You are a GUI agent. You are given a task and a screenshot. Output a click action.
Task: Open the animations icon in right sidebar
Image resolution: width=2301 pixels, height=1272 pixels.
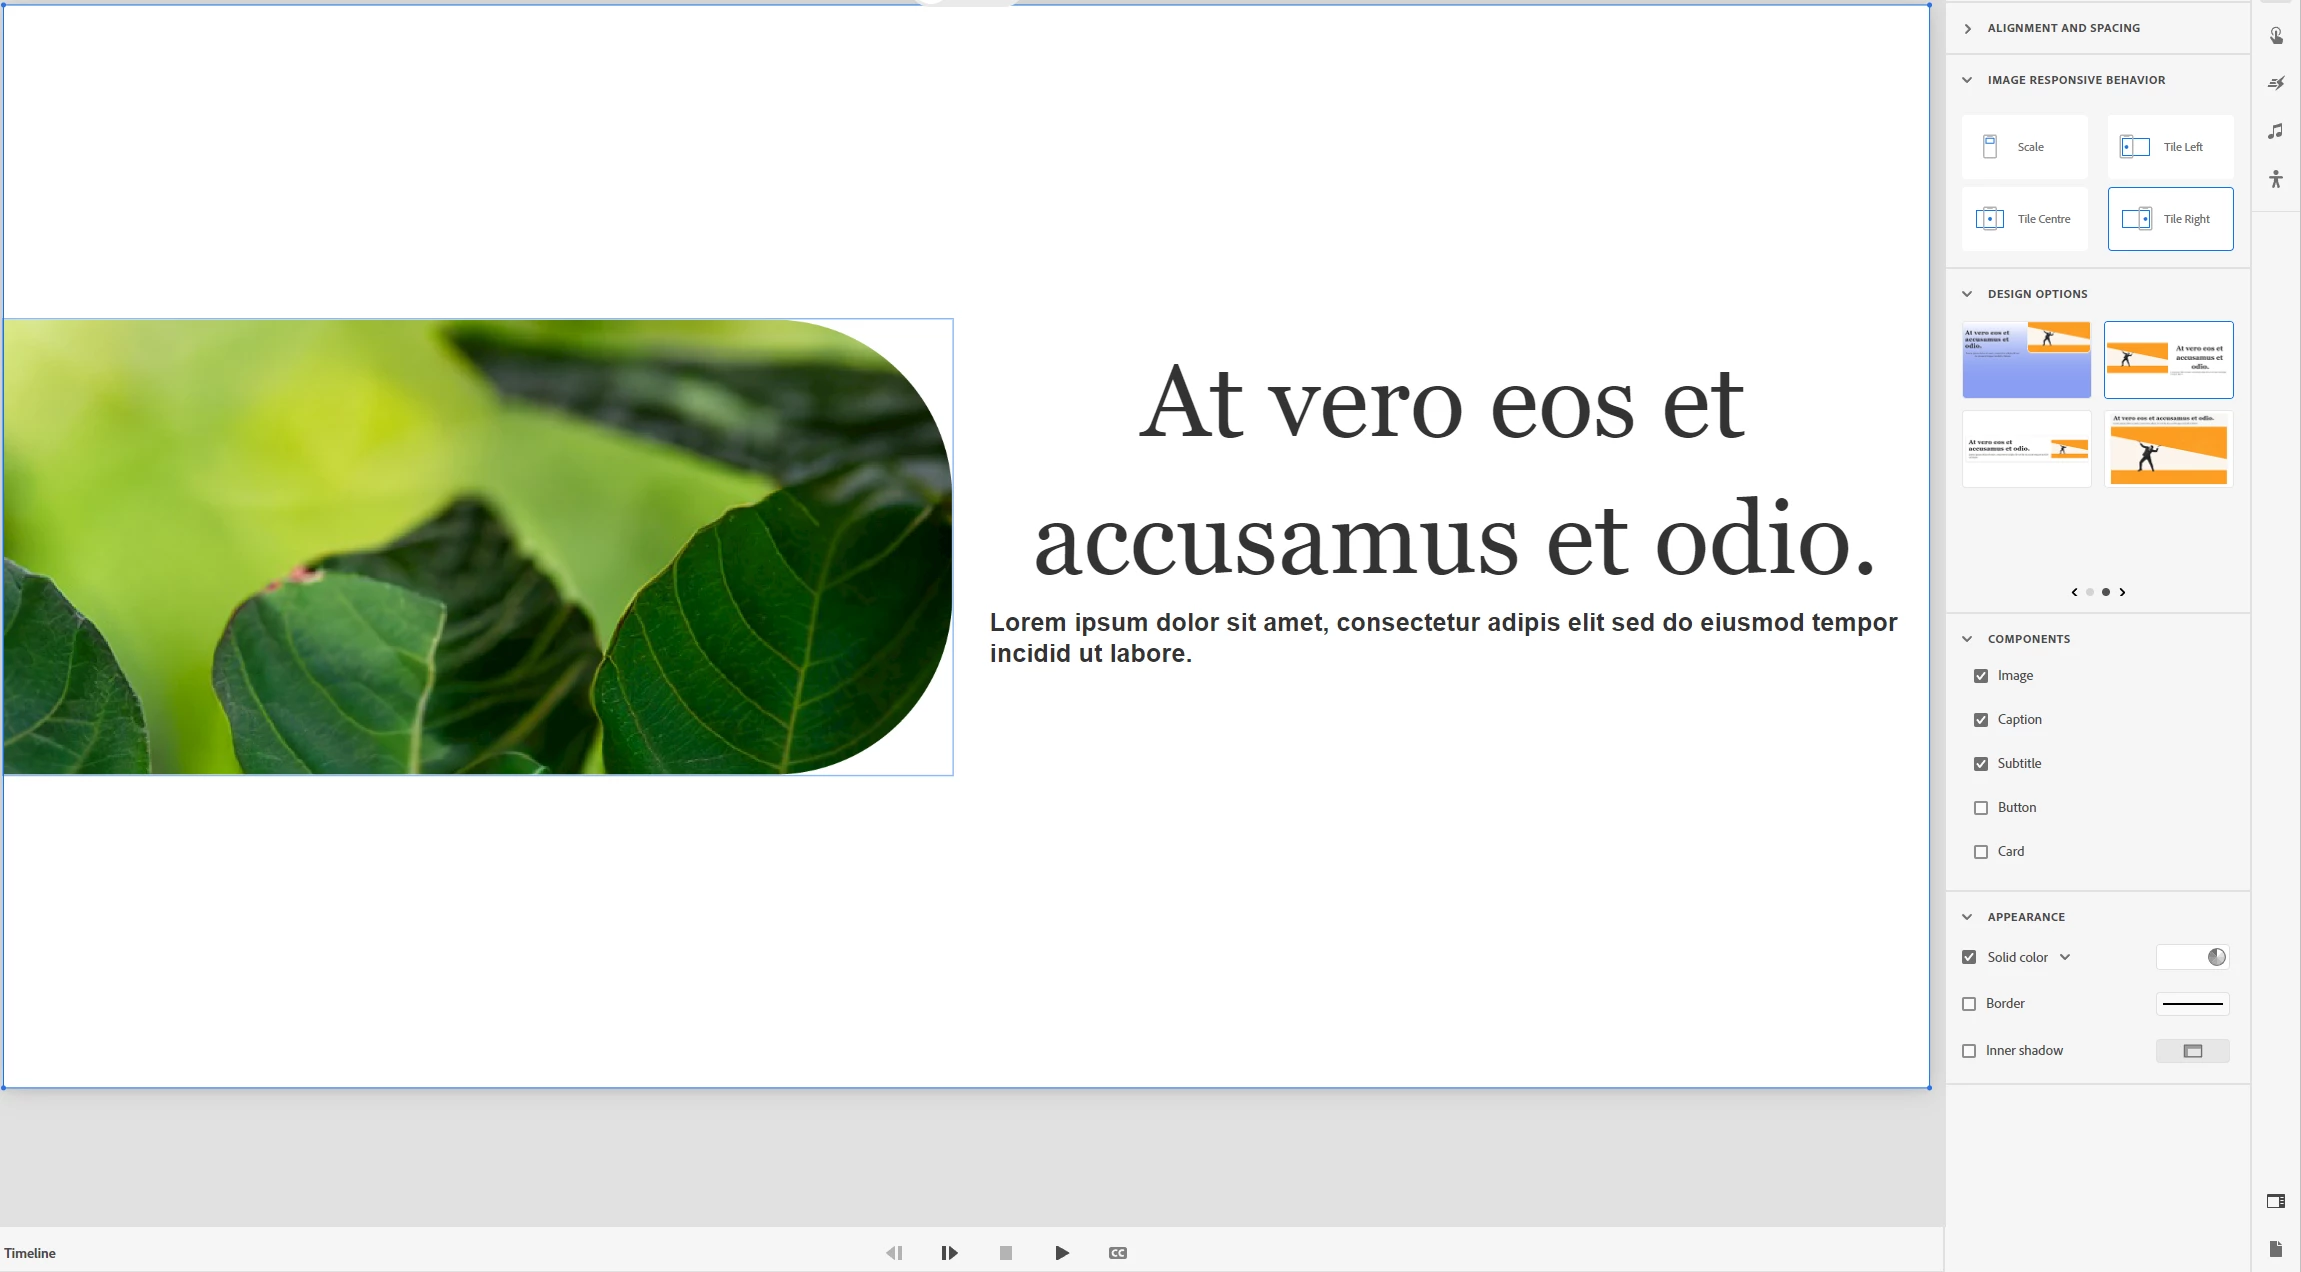coord(2276,83)
